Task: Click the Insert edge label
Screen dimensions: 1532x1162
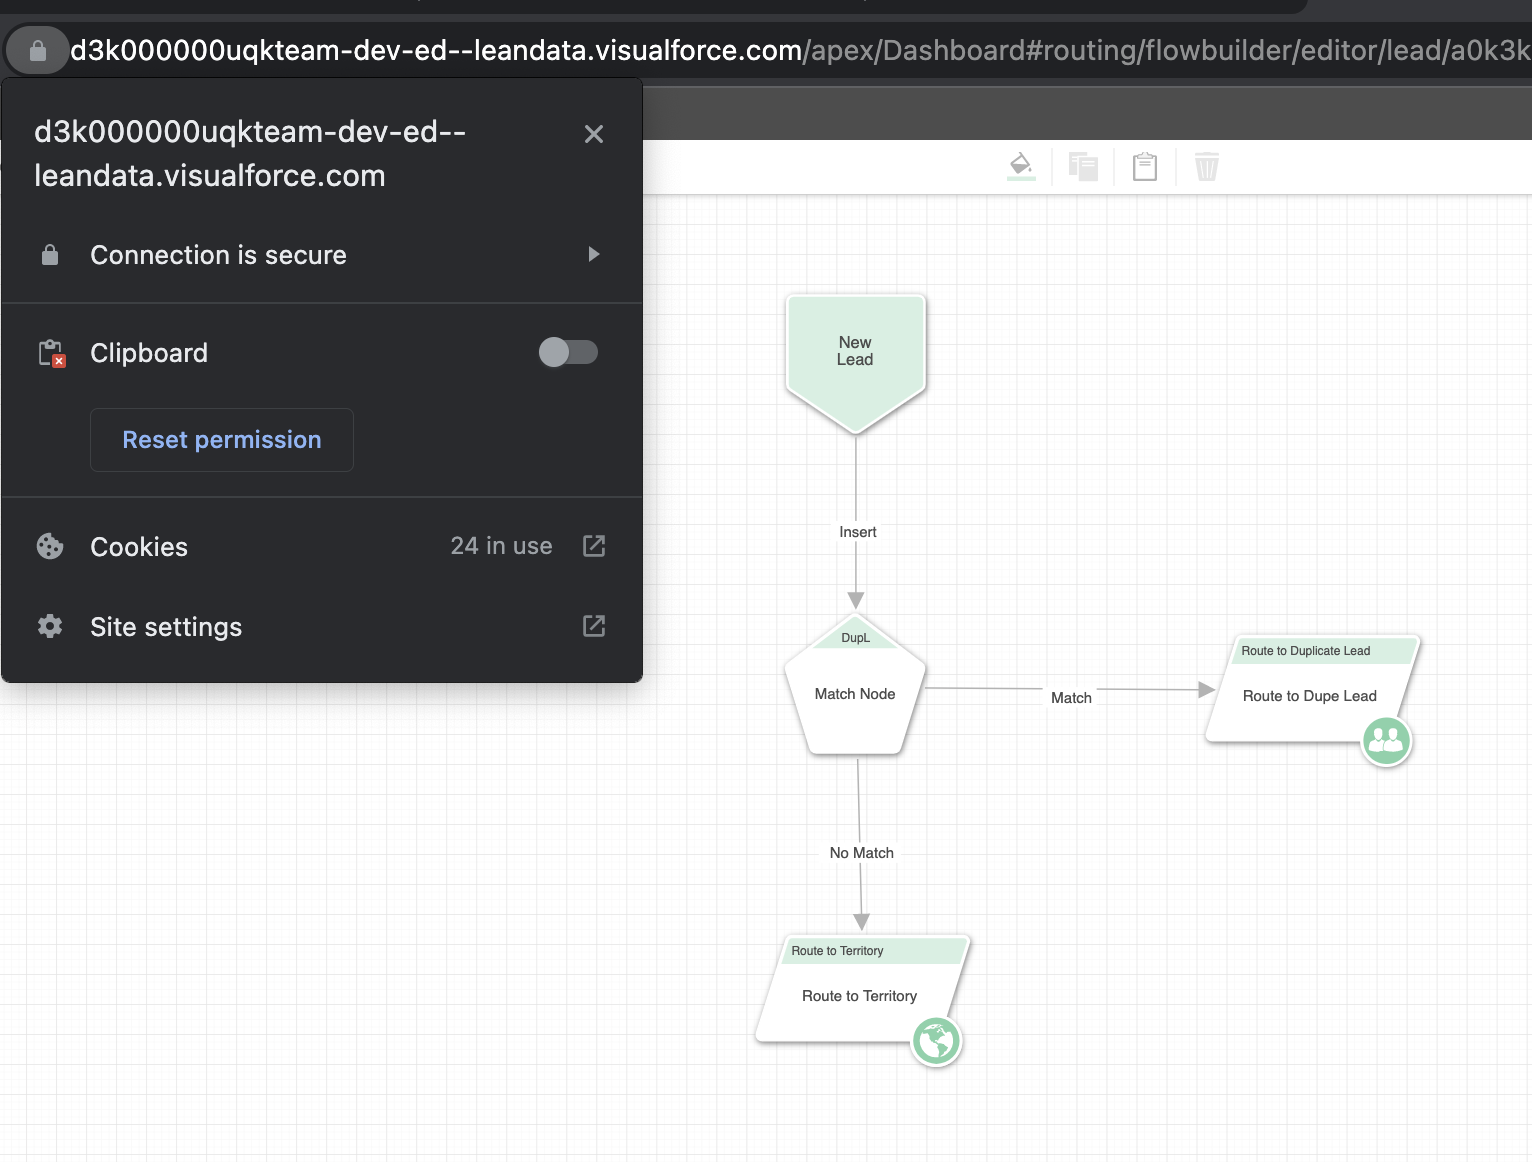Action: [x=858, y=532]
